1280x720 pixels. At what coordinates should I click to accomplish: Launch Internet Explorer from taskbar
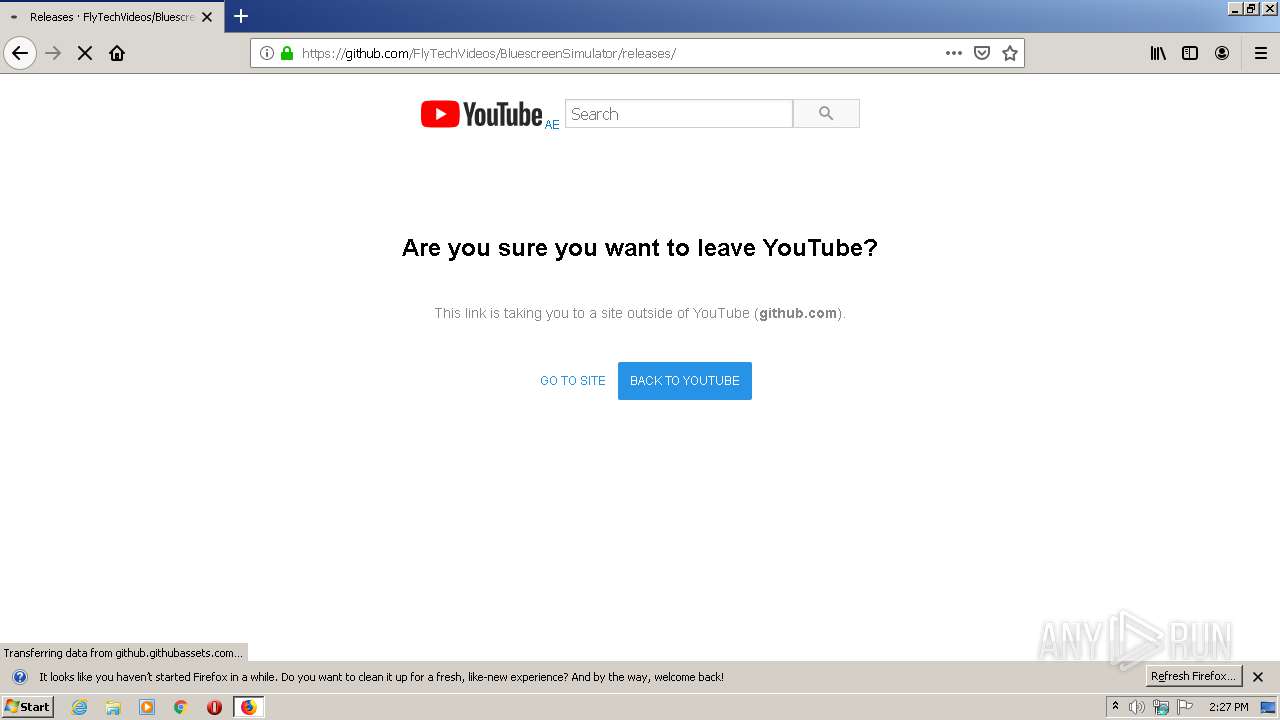pos(79,707)
